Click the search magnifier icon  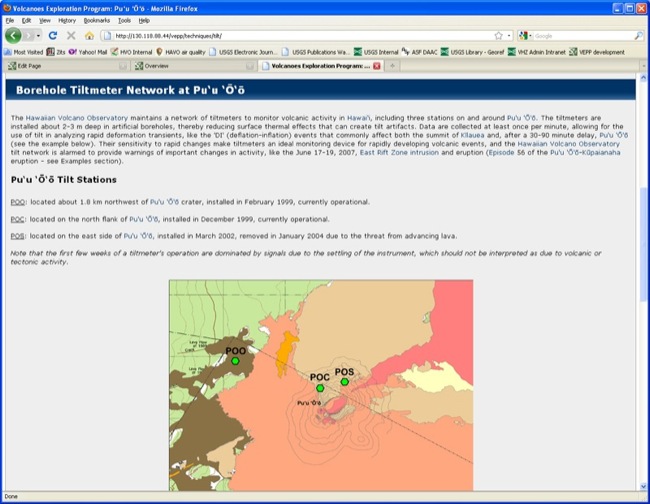tap(638, 36)
